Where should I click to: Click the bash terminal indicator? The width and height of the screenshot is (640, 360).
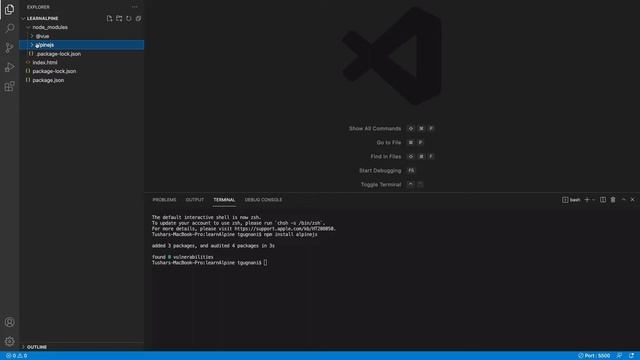coord(571,200)
